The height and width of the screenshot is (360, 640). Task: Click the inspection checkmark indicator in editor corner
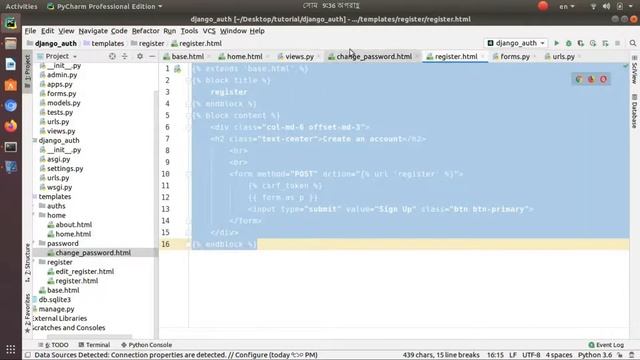click(625, 66)
